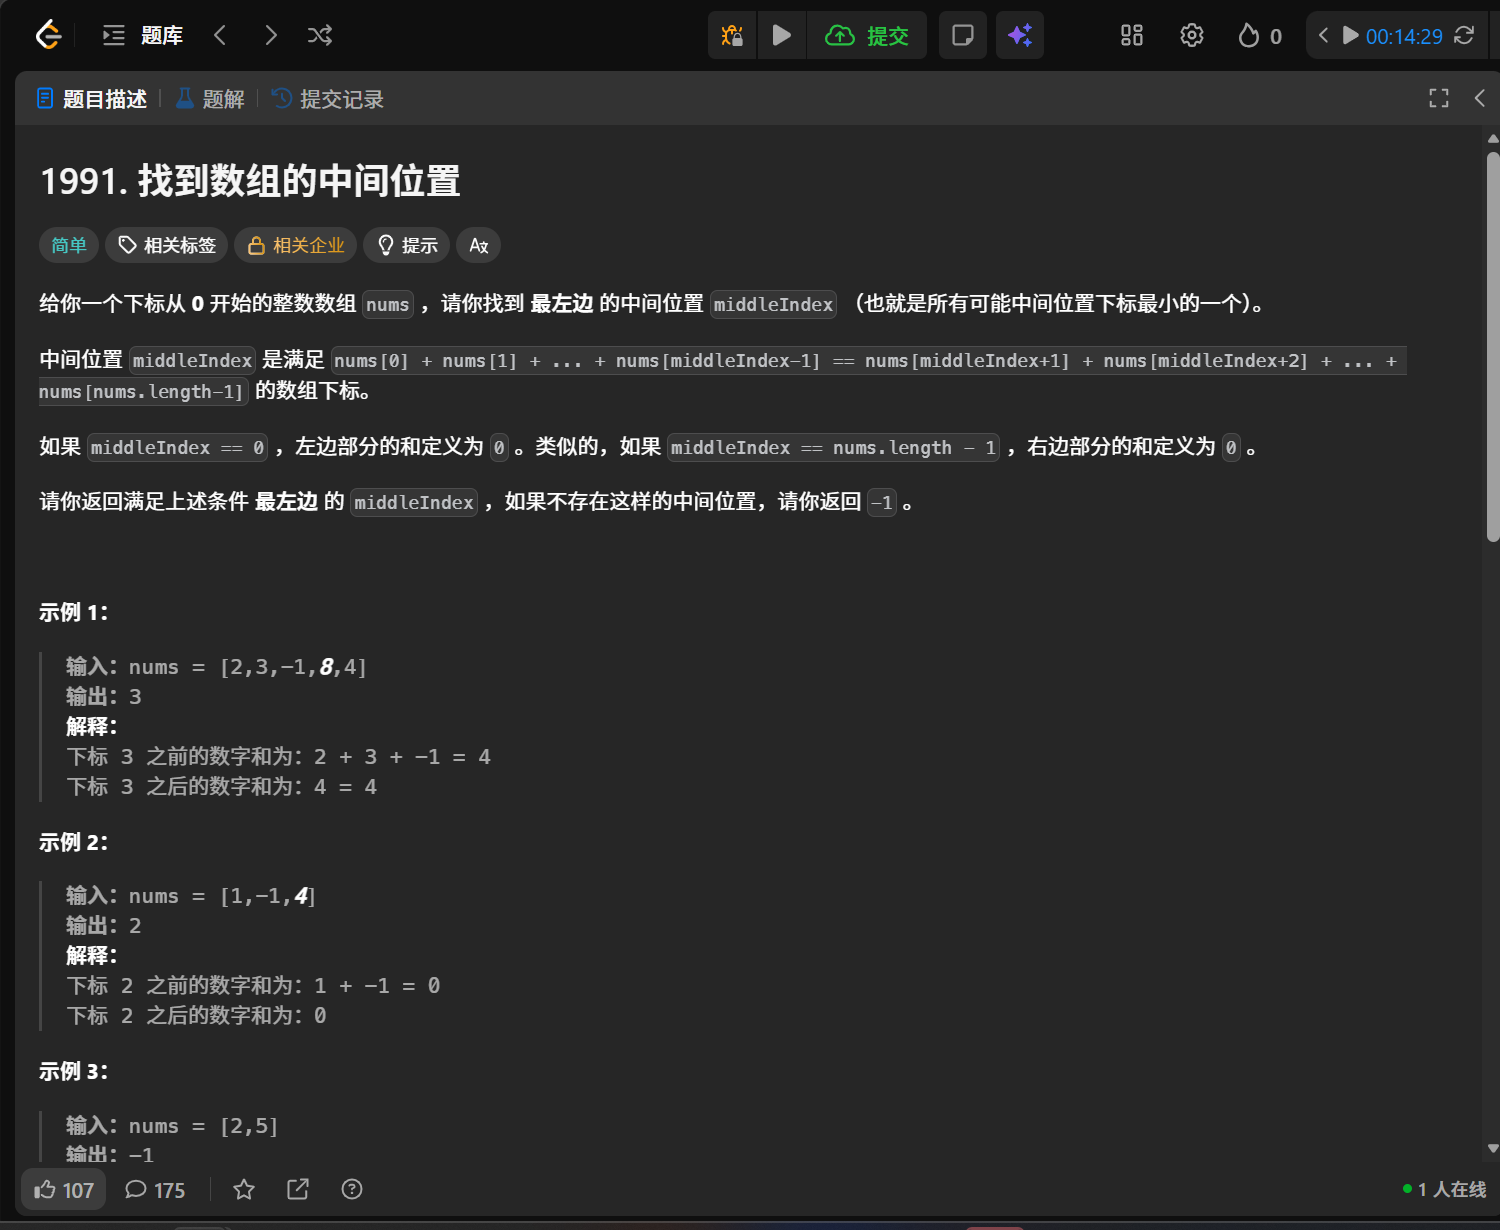The width and height of the screenshot is (1500, 1230).
Task: Click the 00:14:29 timer display
Action: point(1404,37)
